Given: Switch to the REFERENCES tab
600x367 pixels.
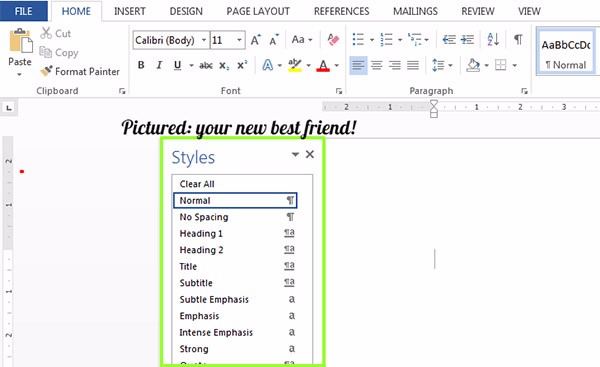Looking at the screenshot, I should click(x=341, y=11).
